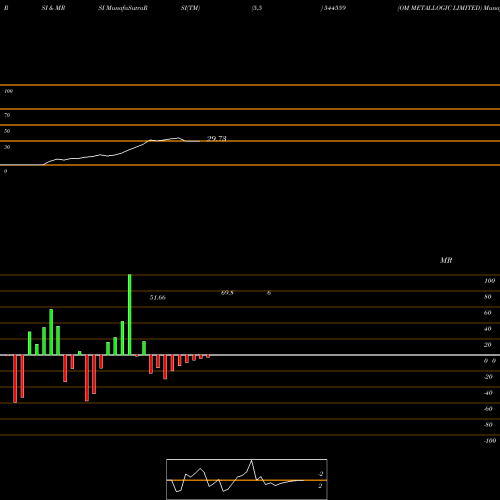The image size is (500, 500).
Task: Click the -60 label on MR axis
Action: click(488, 409)
